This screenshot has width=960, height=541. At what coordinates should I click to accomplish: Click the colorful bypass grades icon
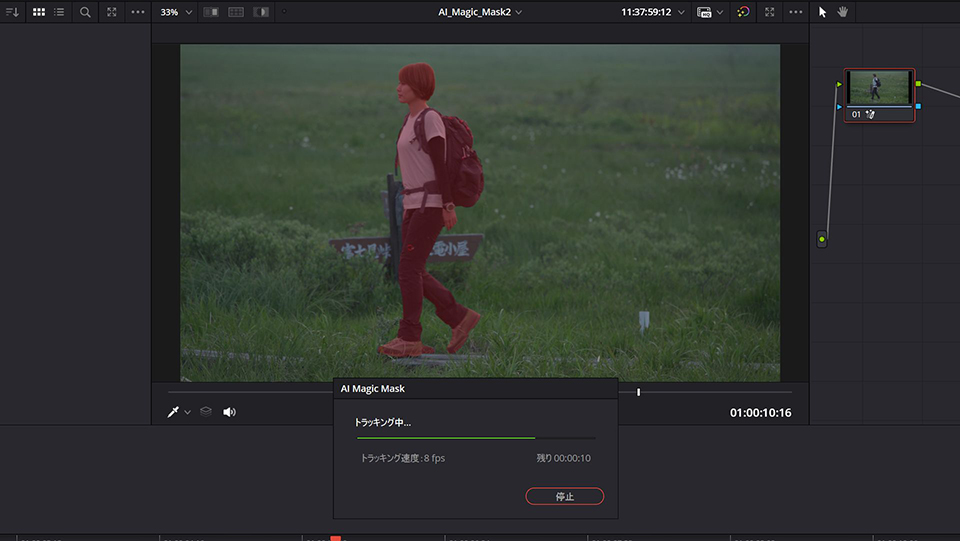click(x=743, y=12)
